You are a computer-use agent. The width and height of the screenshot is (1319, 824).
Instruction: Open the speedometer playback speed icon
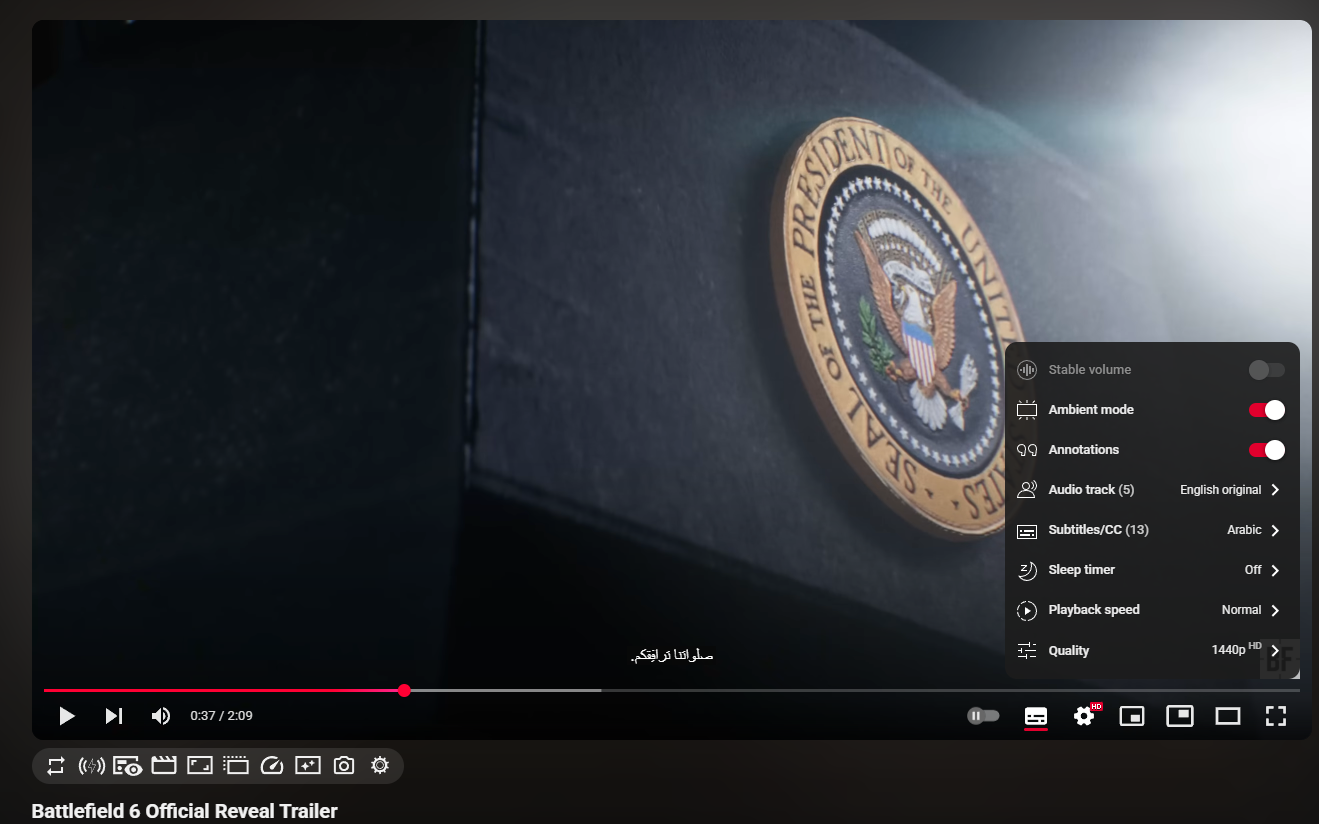272,766
